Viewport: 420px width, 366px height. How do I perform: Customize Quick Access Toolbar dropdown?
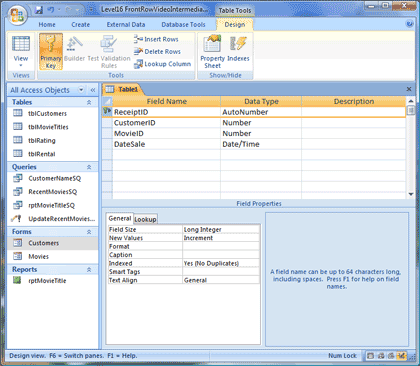point(91,10)
